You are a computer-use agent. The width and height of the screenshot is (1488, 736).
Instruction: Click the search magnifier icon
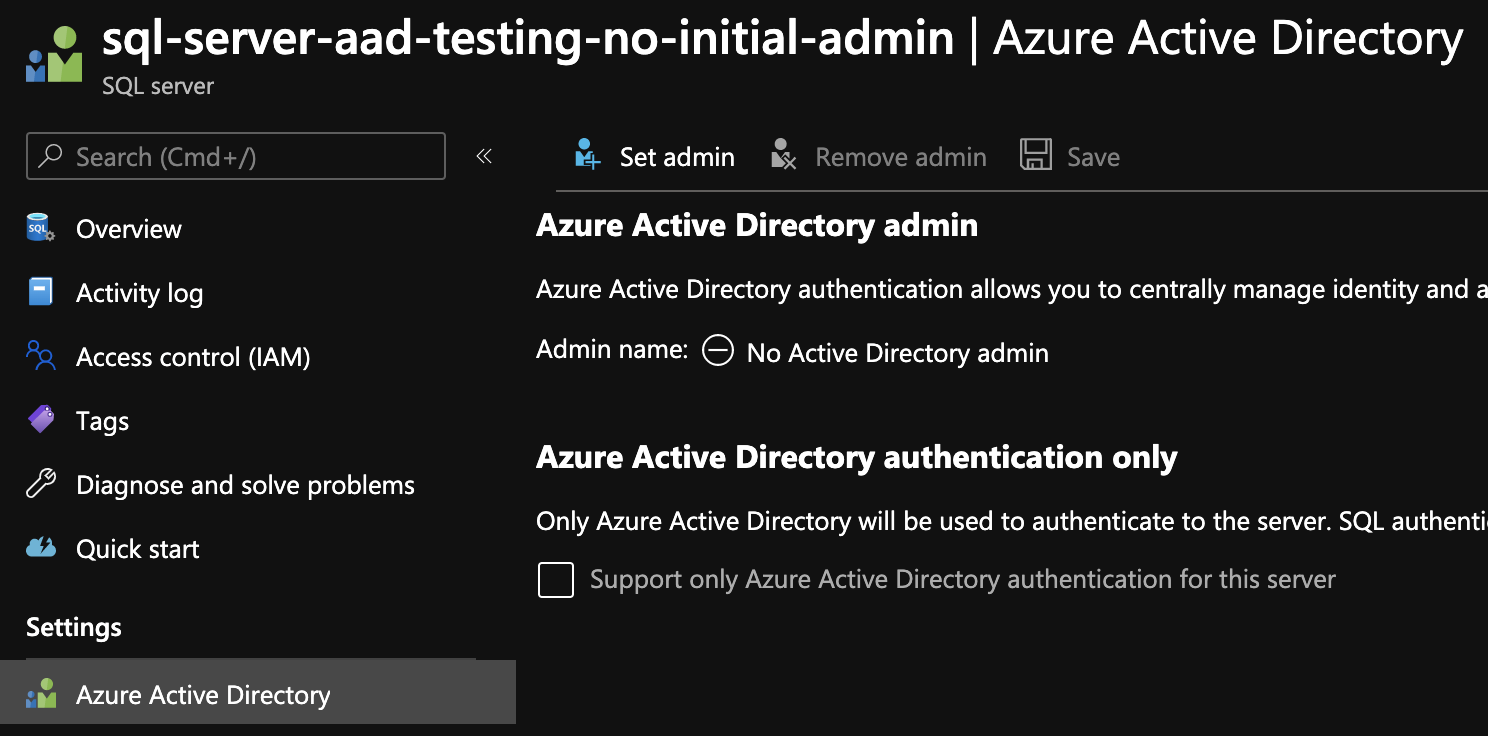tap(50, 156)
